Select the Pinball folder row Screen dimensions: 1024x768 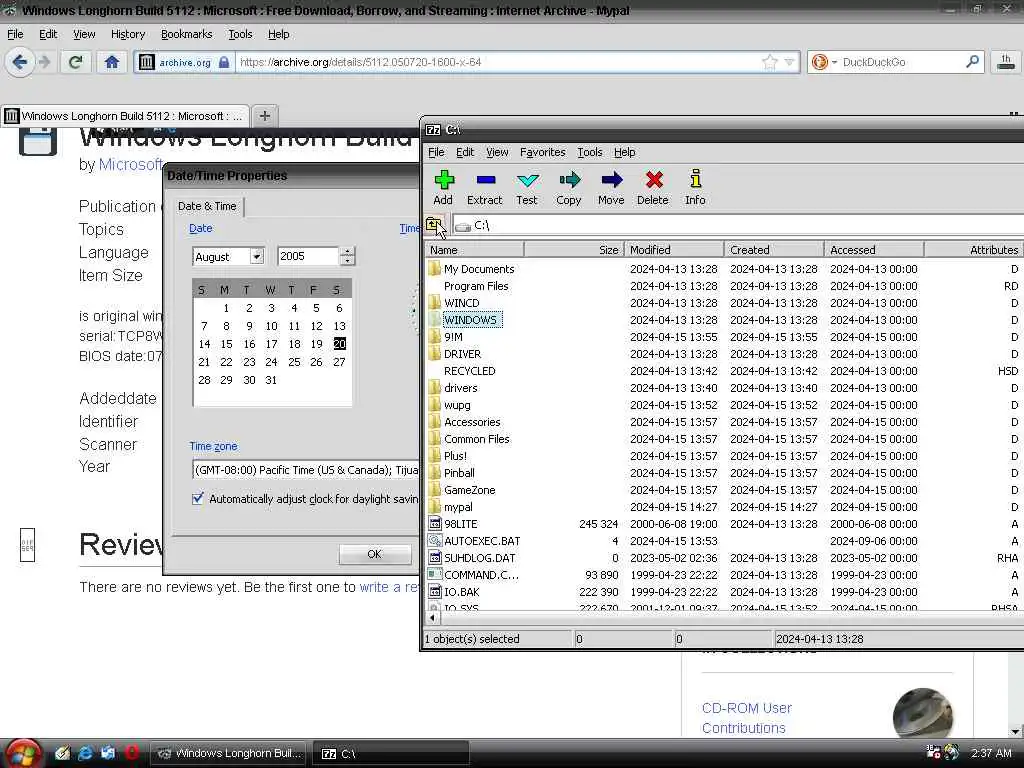[x=459, y=473]
